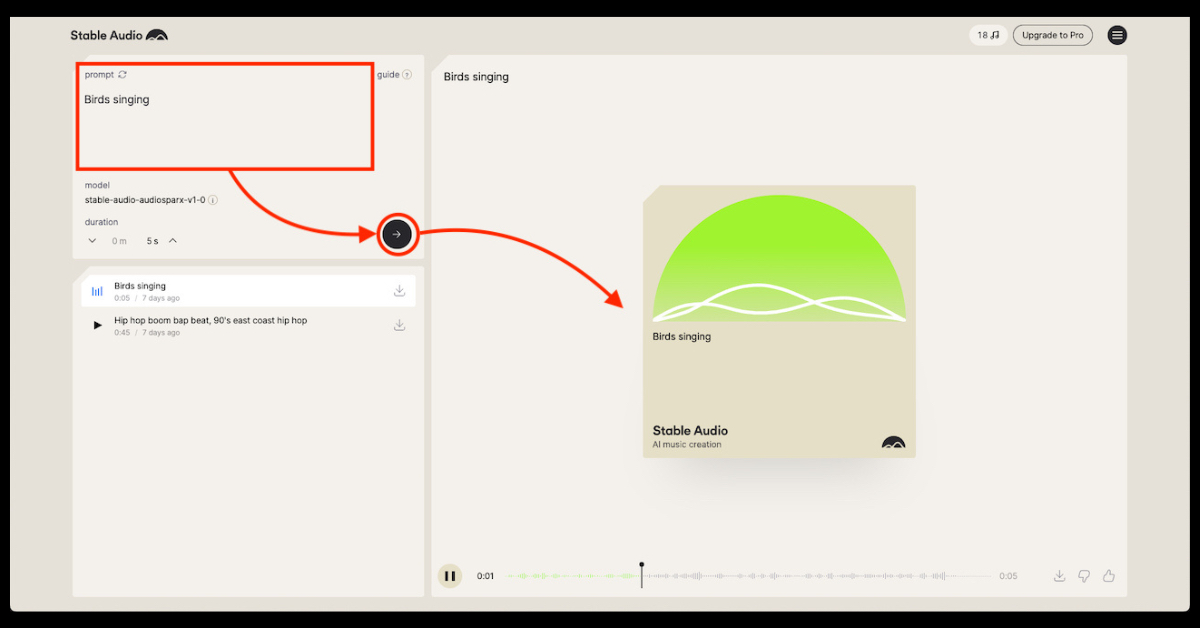The width and height of the screenshot is (1200, 628).
Task: Thumbs up the generated track
Action: click(x=1108, y=576)
